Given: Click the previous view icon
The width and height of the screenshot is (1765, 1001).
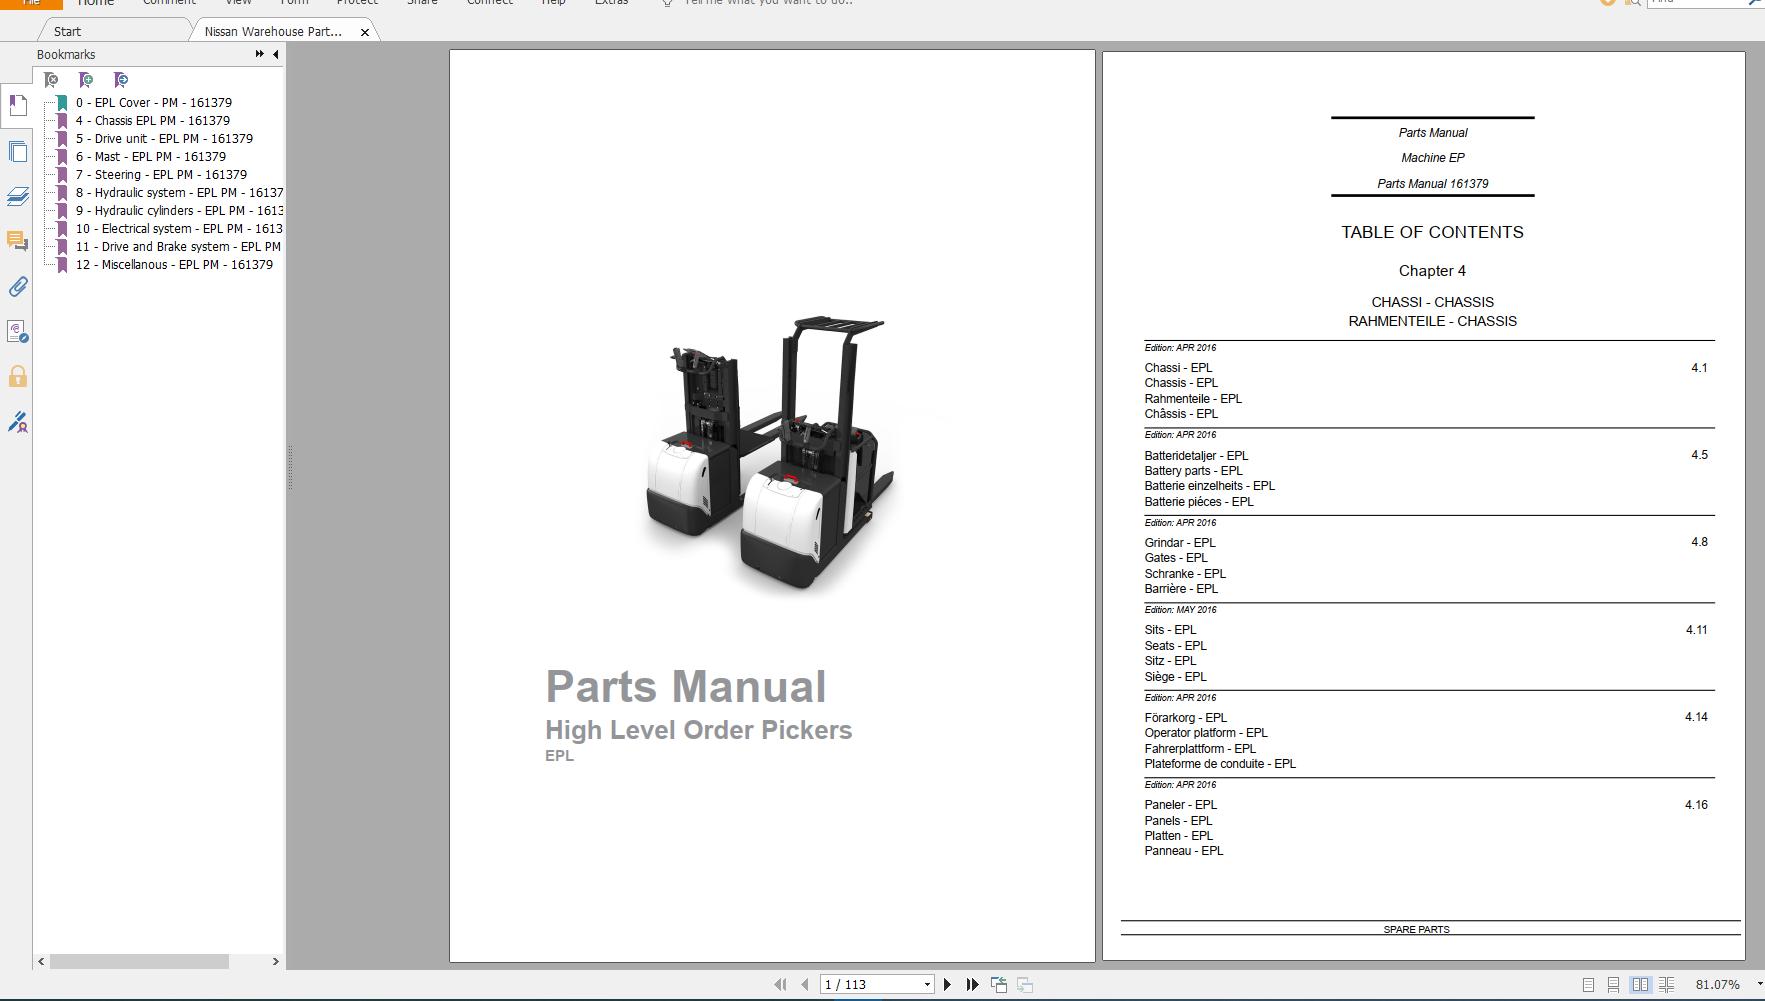Looking at the screenshot, I should tap(998, 985).
